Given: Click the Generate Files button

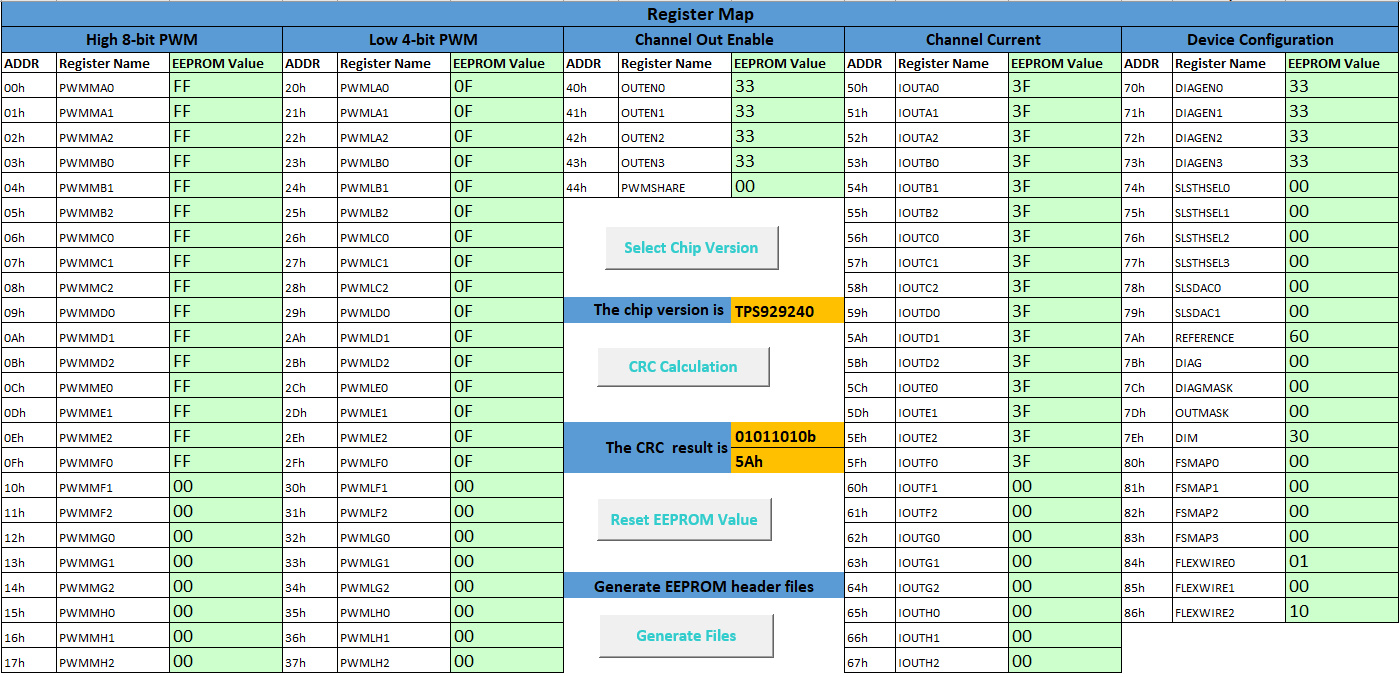Looking at the screenshot, I should click(686, 636).
